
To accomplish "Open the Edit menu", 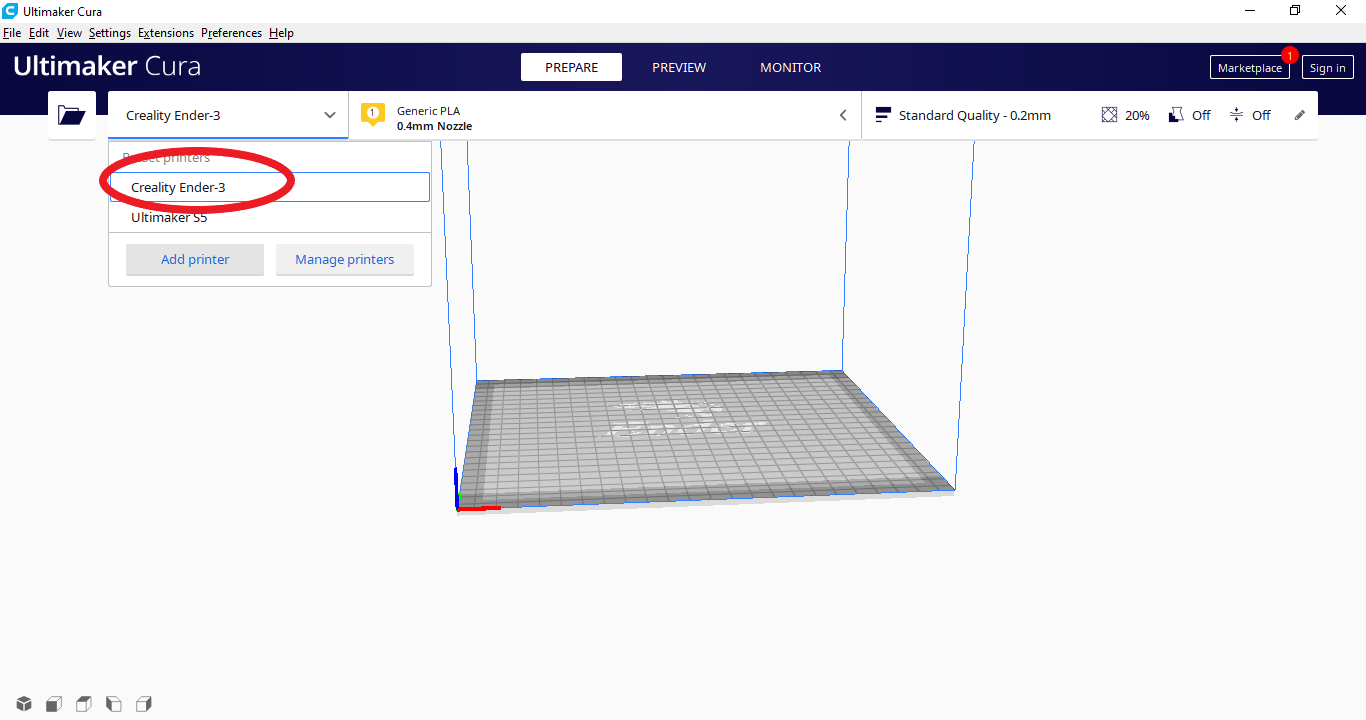I will click(39, 33).
